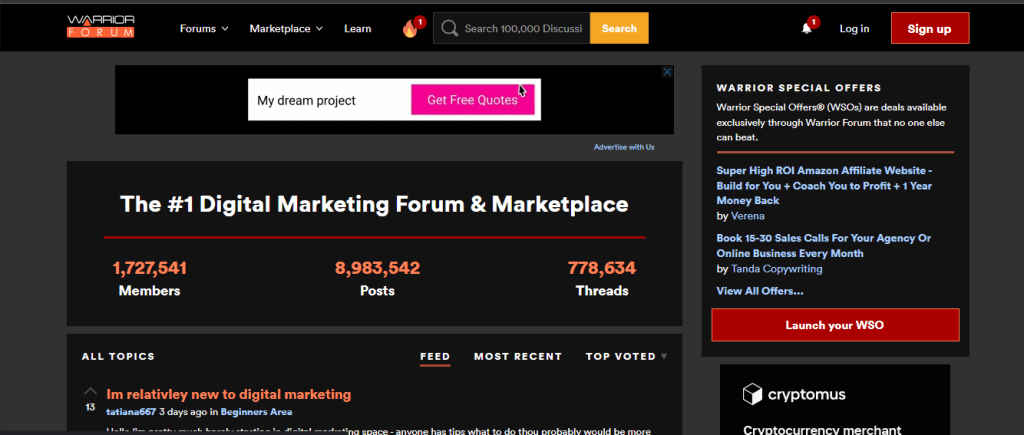Click the Warrior Forum logo
Screen dimensions: 1024x435
pyautogui.click(x=101, y=27)
